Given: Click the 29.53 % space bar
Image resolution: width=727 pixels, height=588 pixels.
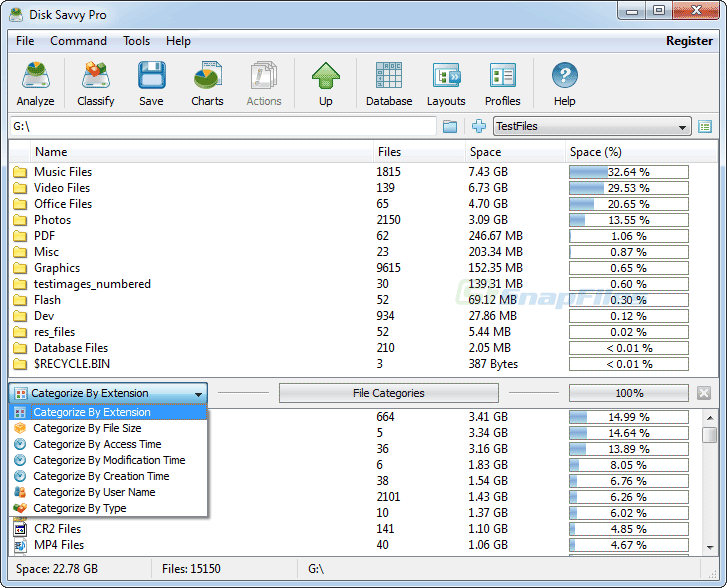Looking at the screenshot, I should pos(629,188).
